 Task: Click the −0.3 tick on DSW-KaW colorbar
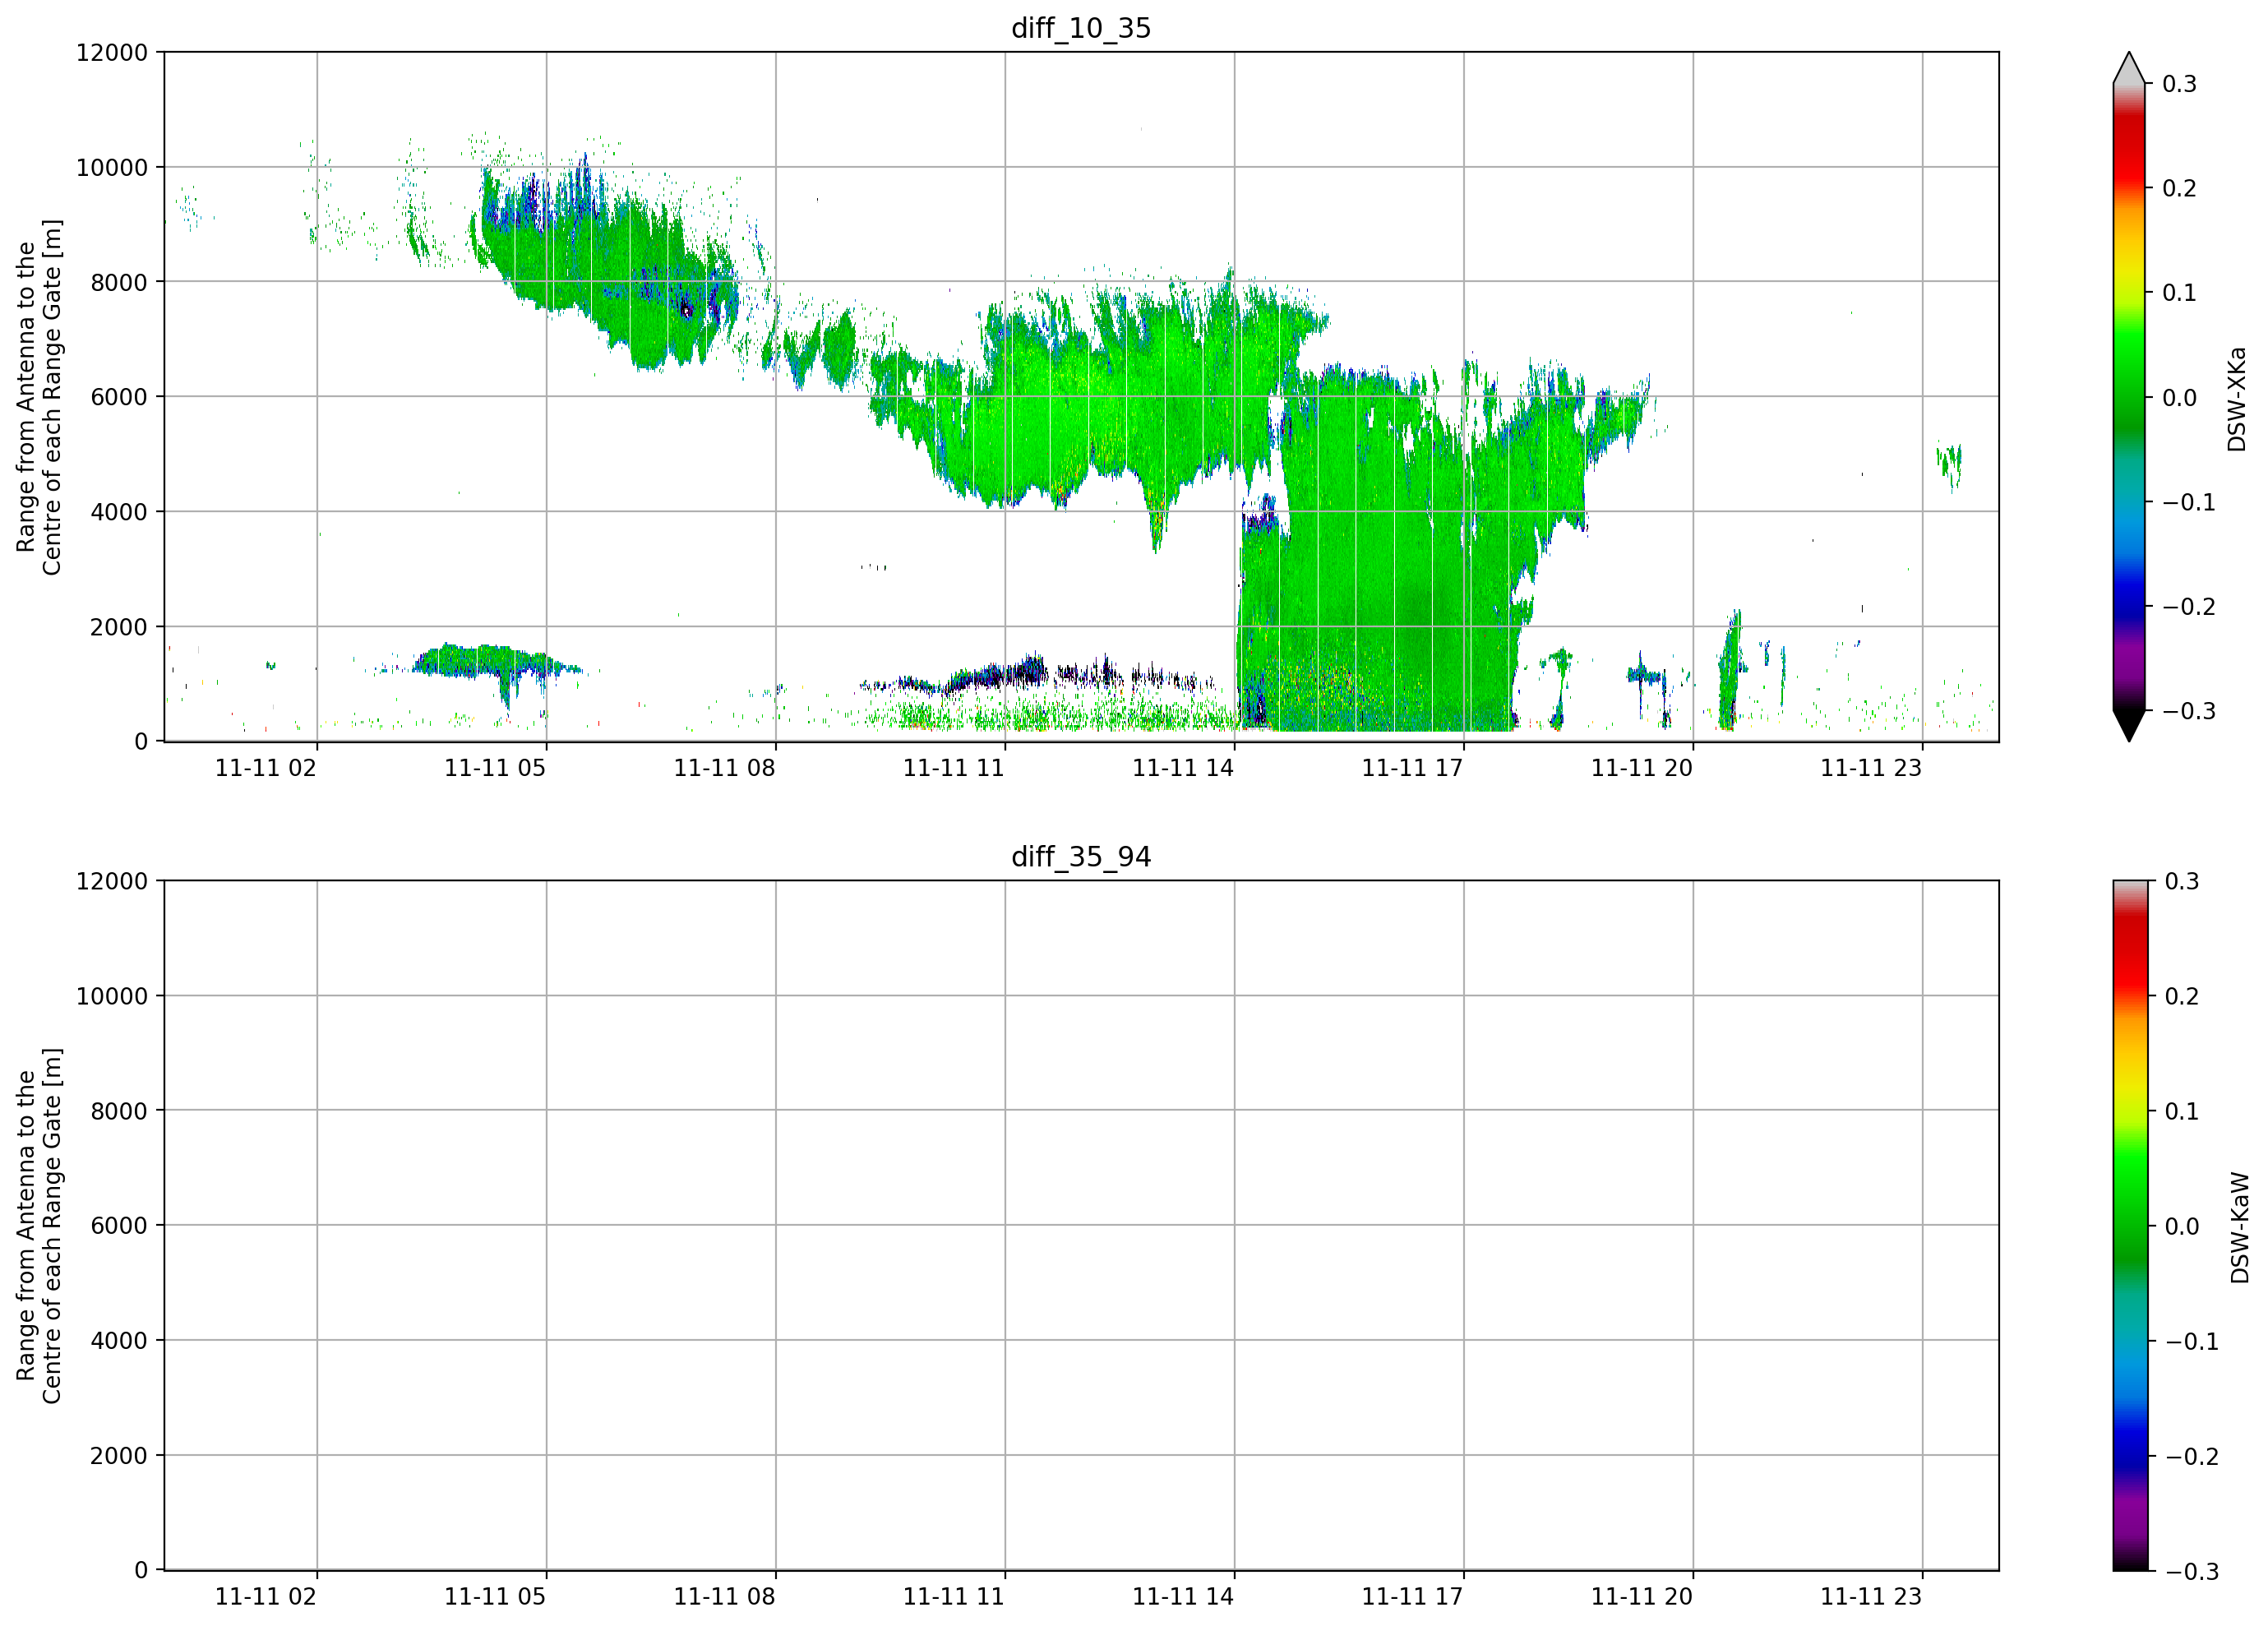pyautogui.click(x=2192, y=1571)
